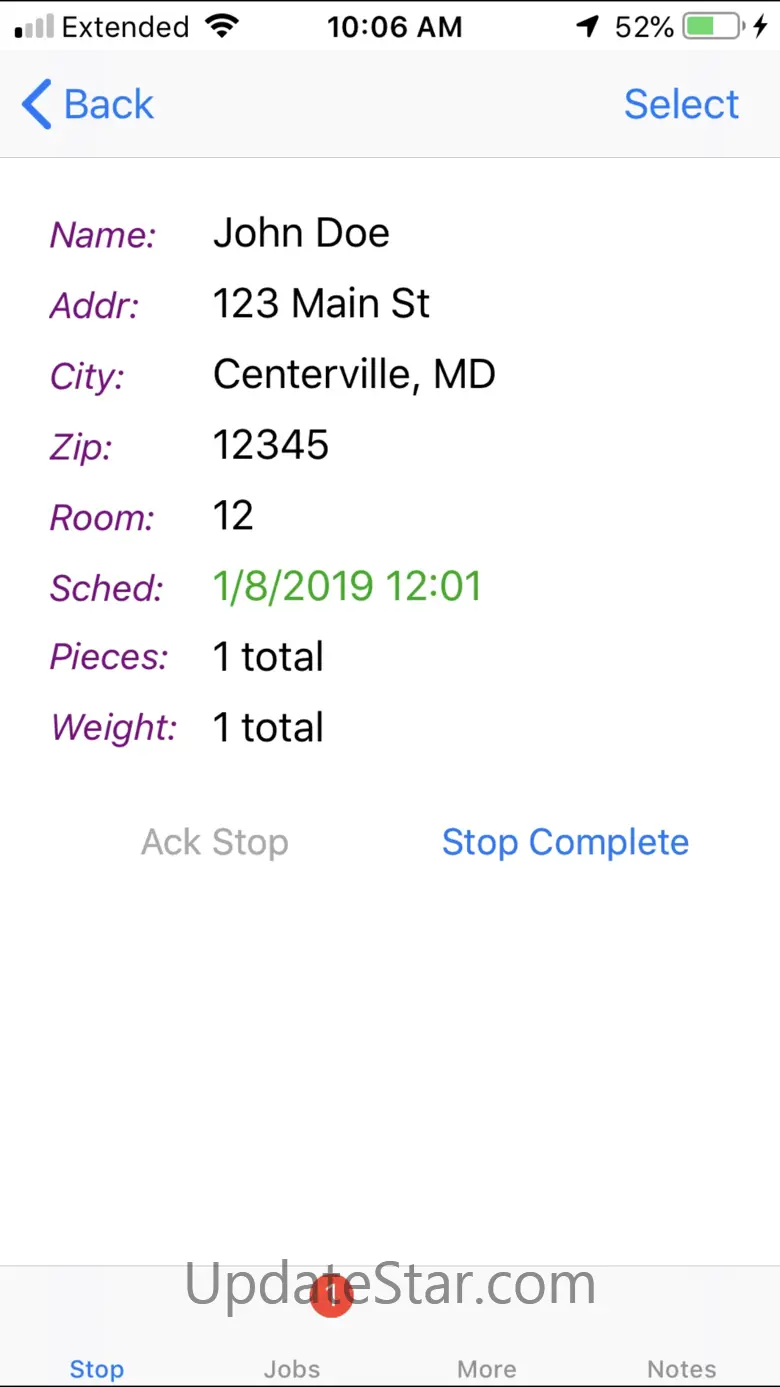This screenshot has width=780, height=1387.
Task: Tap Stop Complete button
Action: (x=565, y=842)
